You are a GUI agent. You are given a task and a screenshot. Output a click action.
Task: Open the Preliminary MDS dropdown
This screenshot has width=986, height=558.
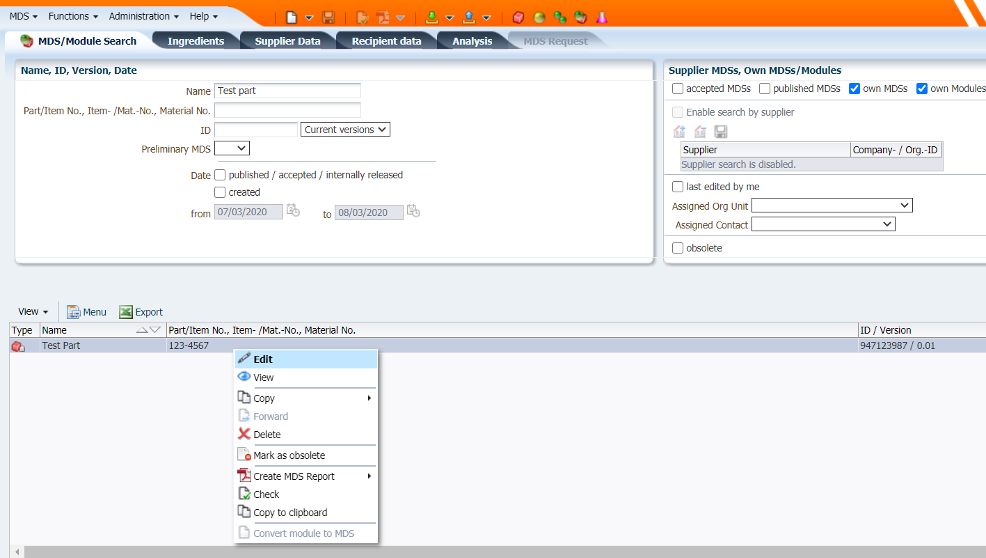(232, 148)
